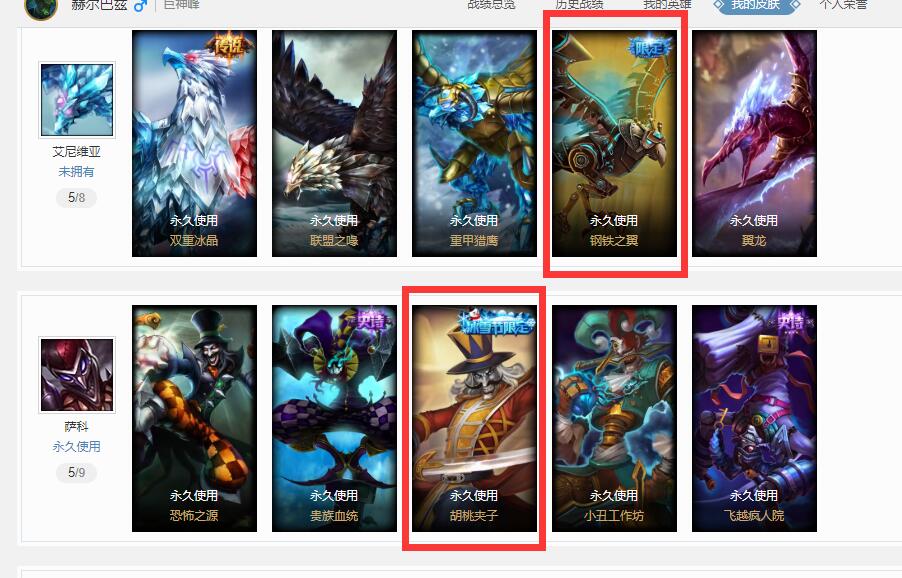Click the blue male gender symbol icon
This screenshot has height=578, width=902.
(140, 6)
